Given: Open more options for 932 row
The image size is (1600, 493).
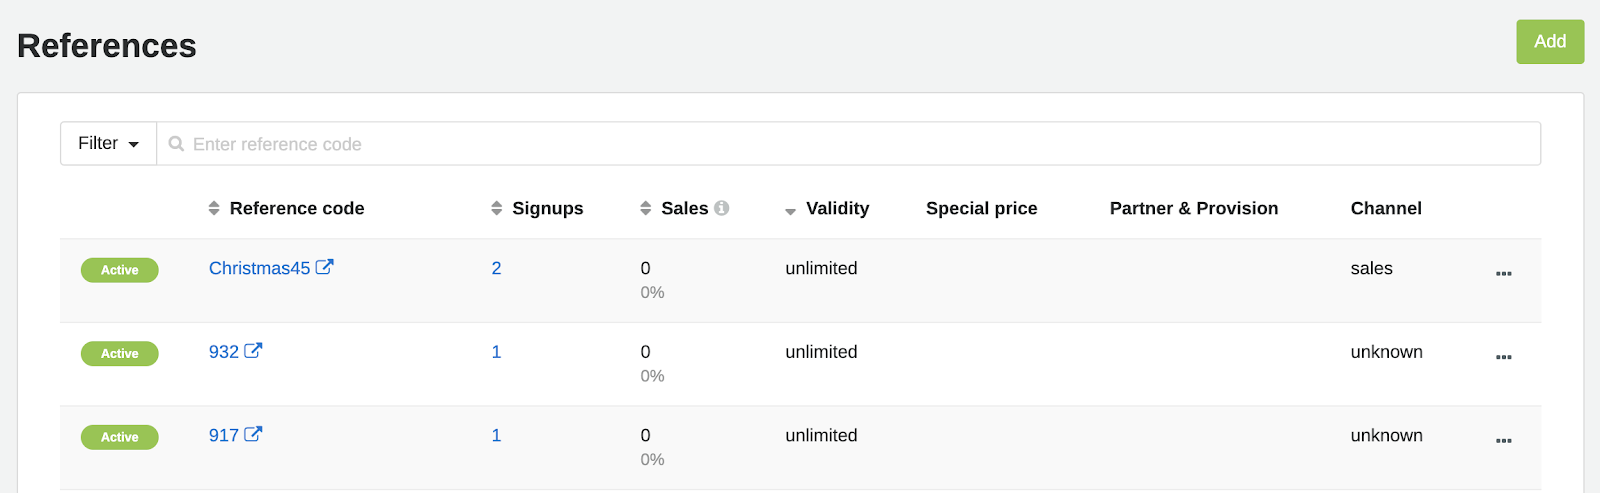Looking at the screenshot, I should click(1503, 357).
